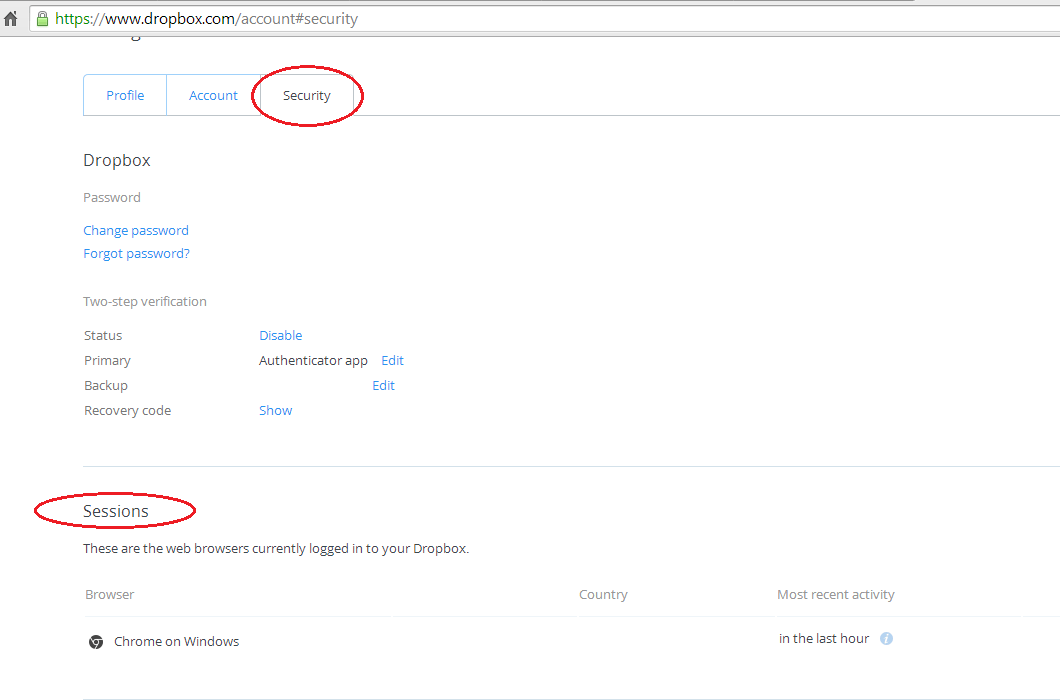Click the Chrome icon in the sessions list
1060x700 pixels.
[x=96, y=642]
